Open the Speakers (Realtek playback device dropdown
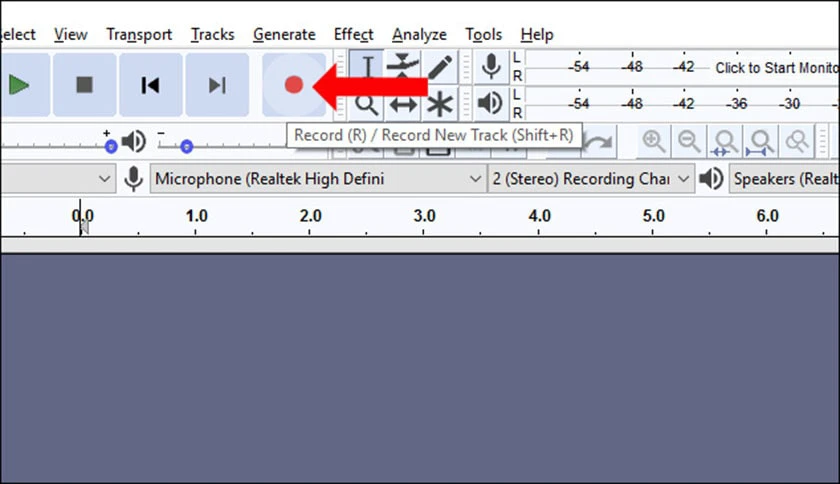Screen dimensions: 840x484 coord(784,178)
